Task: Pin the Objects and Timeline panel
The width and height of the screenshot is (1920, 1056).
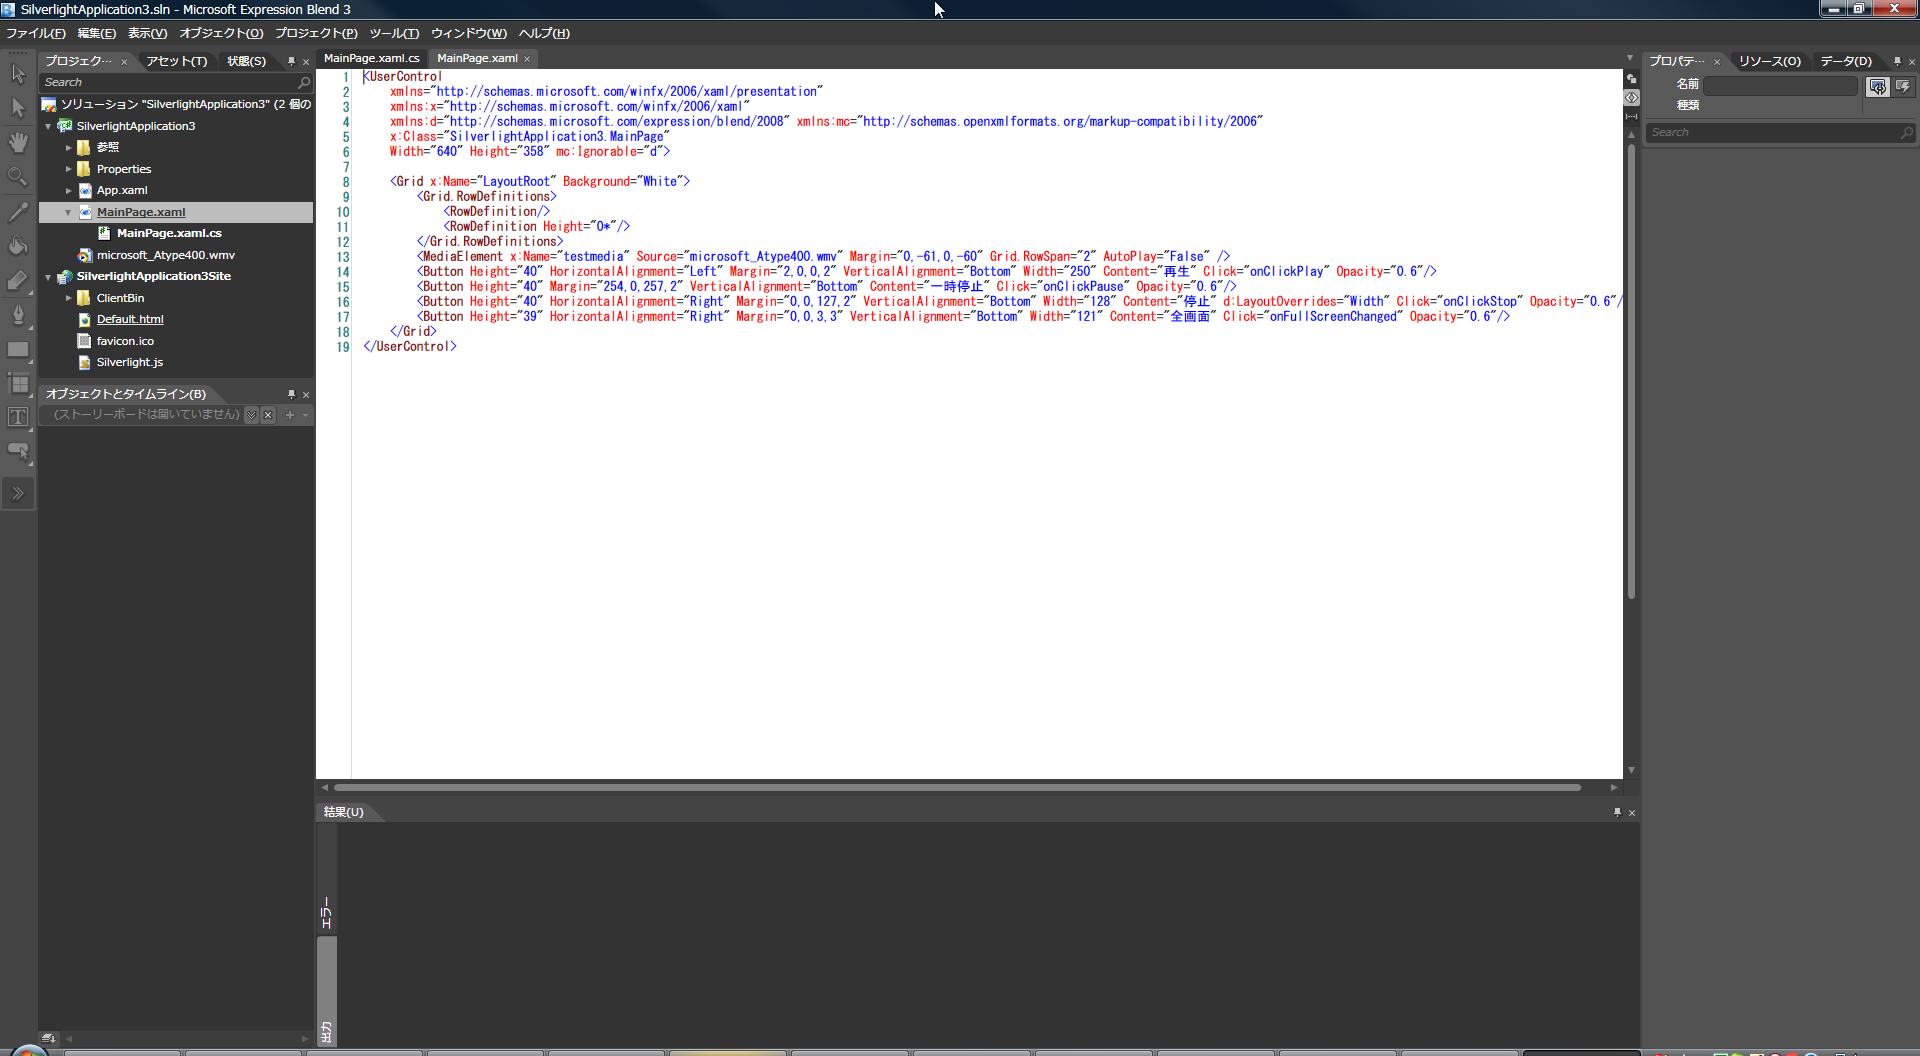Action: tap(291, 394)
